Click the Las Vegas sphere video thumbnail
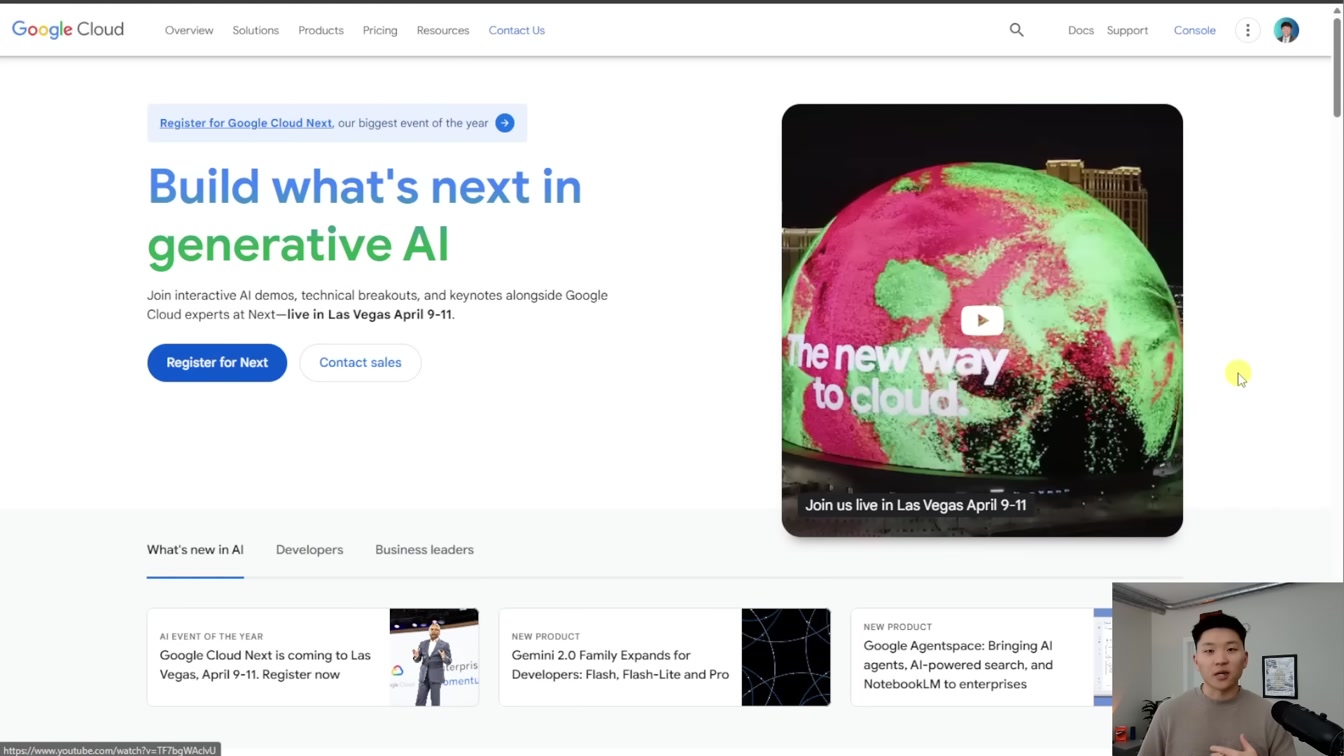 (982, 320)
